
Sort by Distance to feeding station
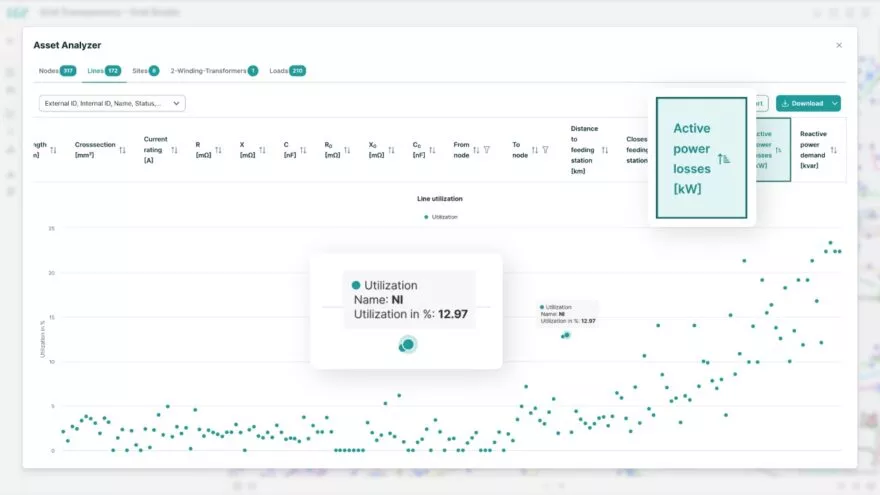click(604, 150)
